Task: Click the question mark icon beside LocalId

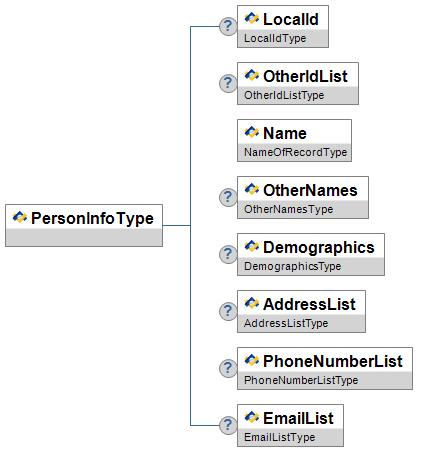Action: tap(228, 26)
